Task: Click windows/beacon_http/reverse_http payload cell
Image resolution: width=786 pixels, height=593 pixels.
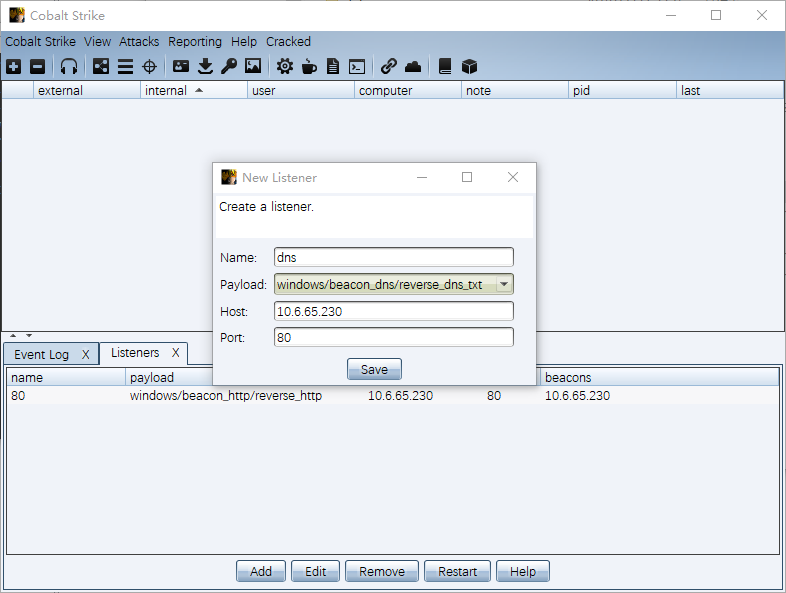Action: [226, 396]
